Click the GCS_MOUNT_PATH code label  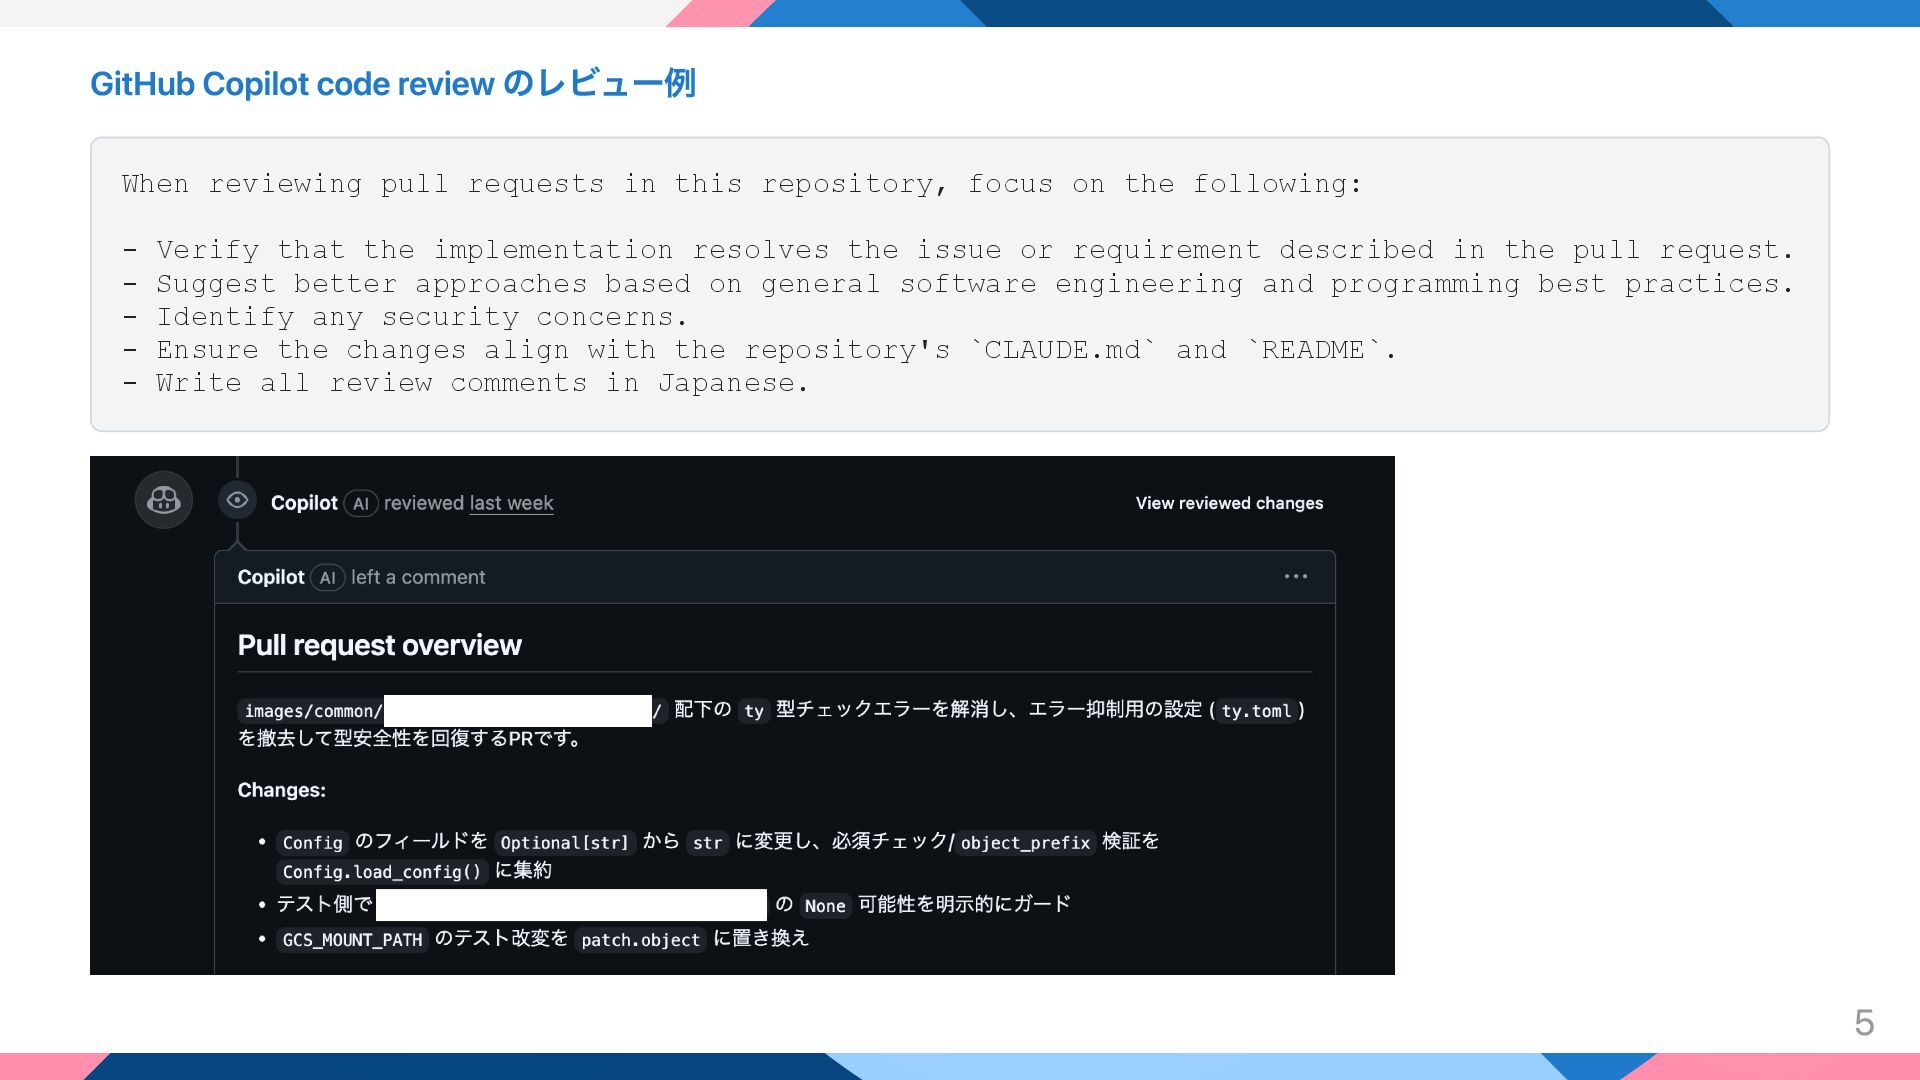tap(352, 940)
